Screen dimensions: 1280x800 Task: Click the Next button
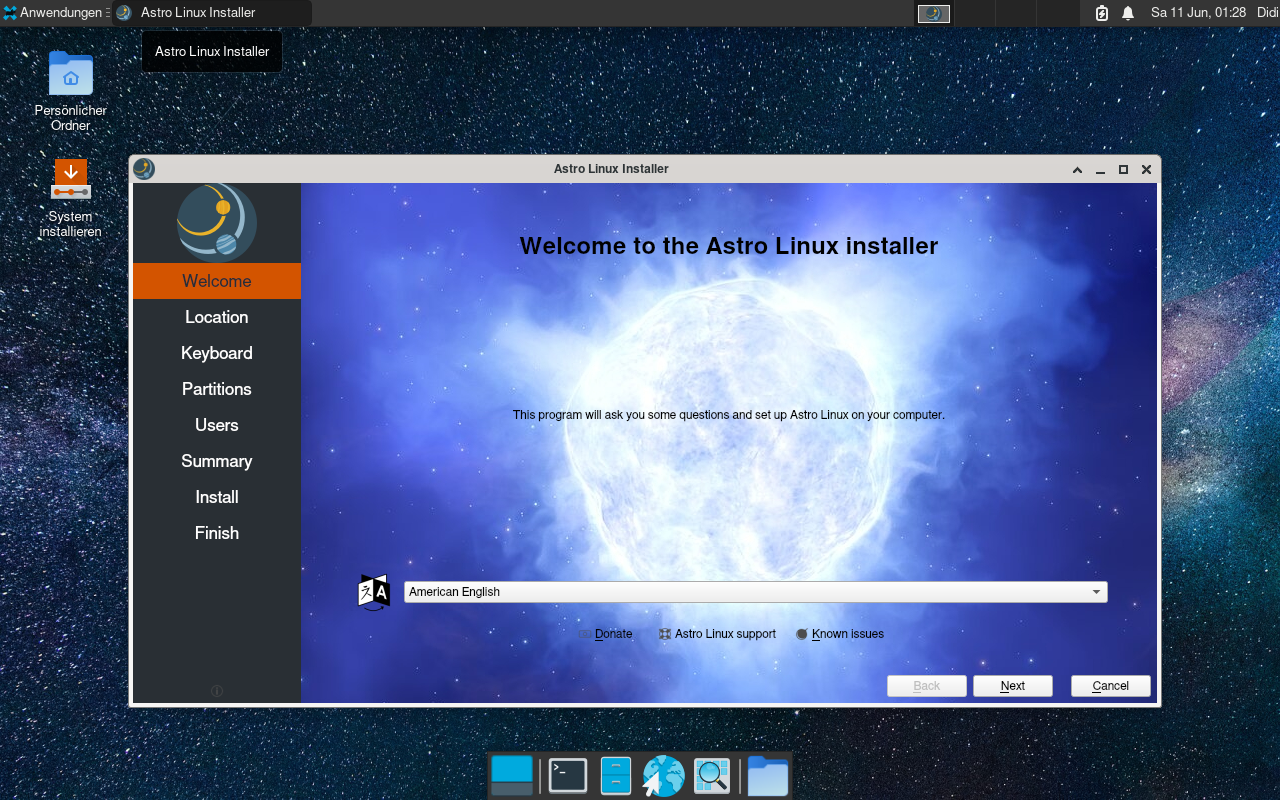pos(1013,686)
